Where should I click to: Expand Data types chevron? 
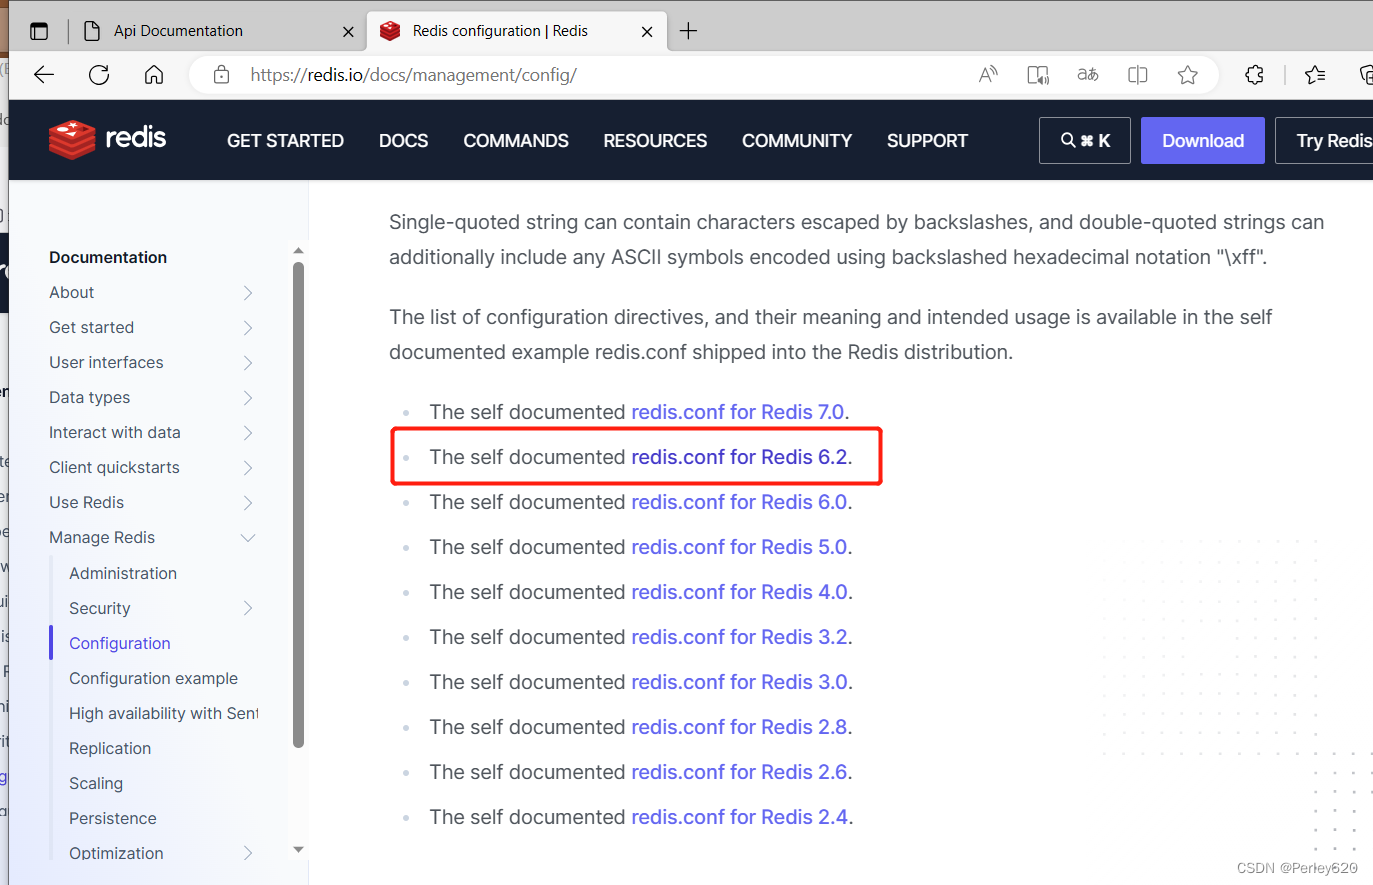[248, 398]
